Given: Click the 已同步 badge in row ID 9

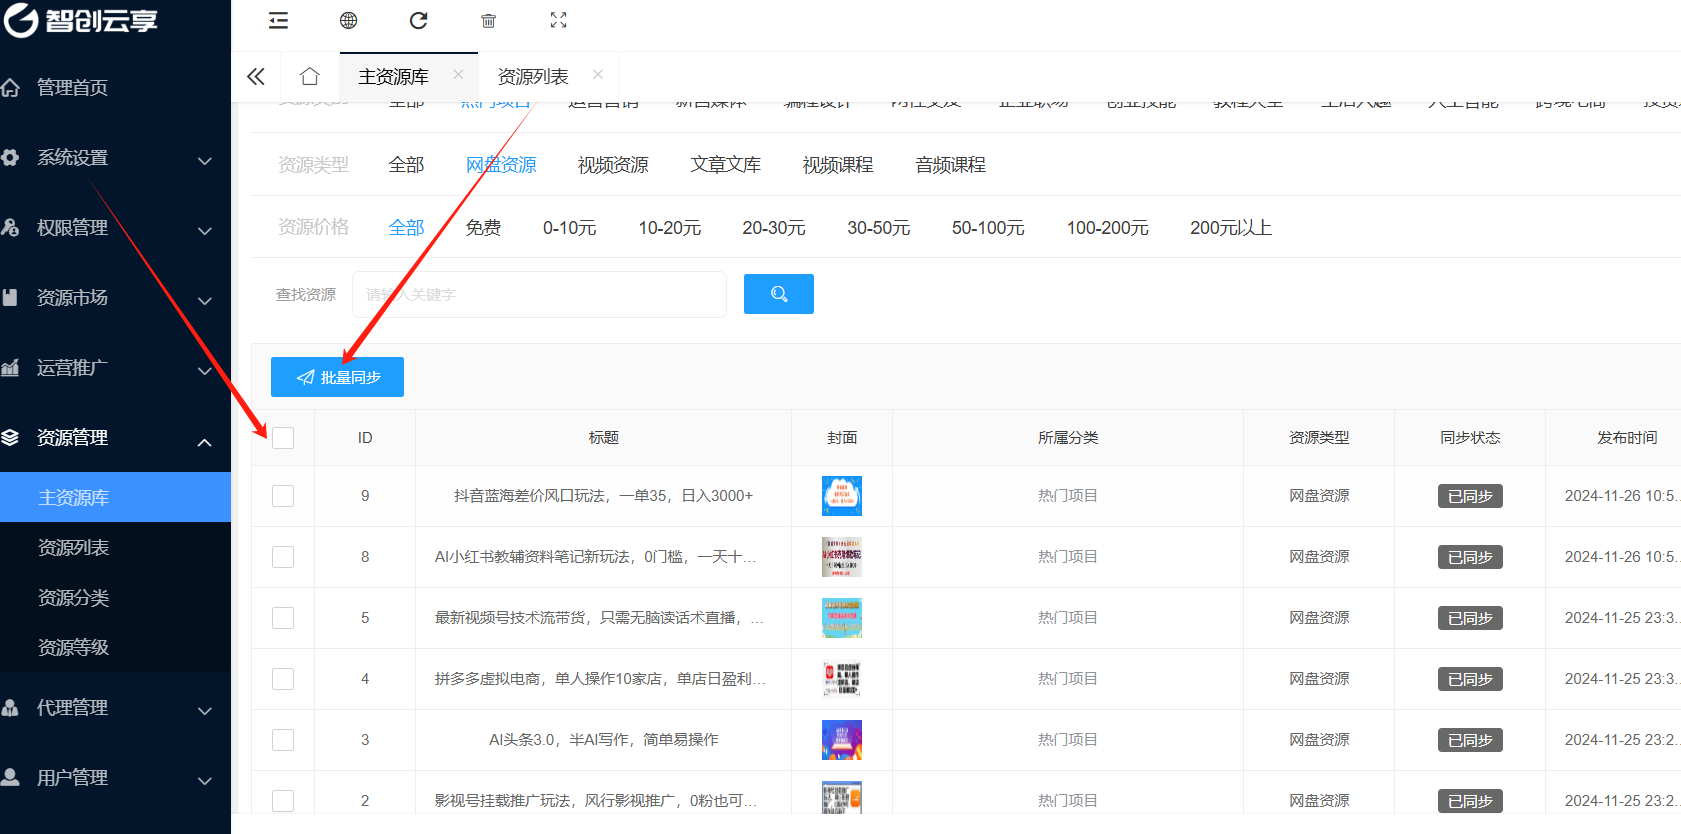Looking at the screenshot, I should point(1470,496).
